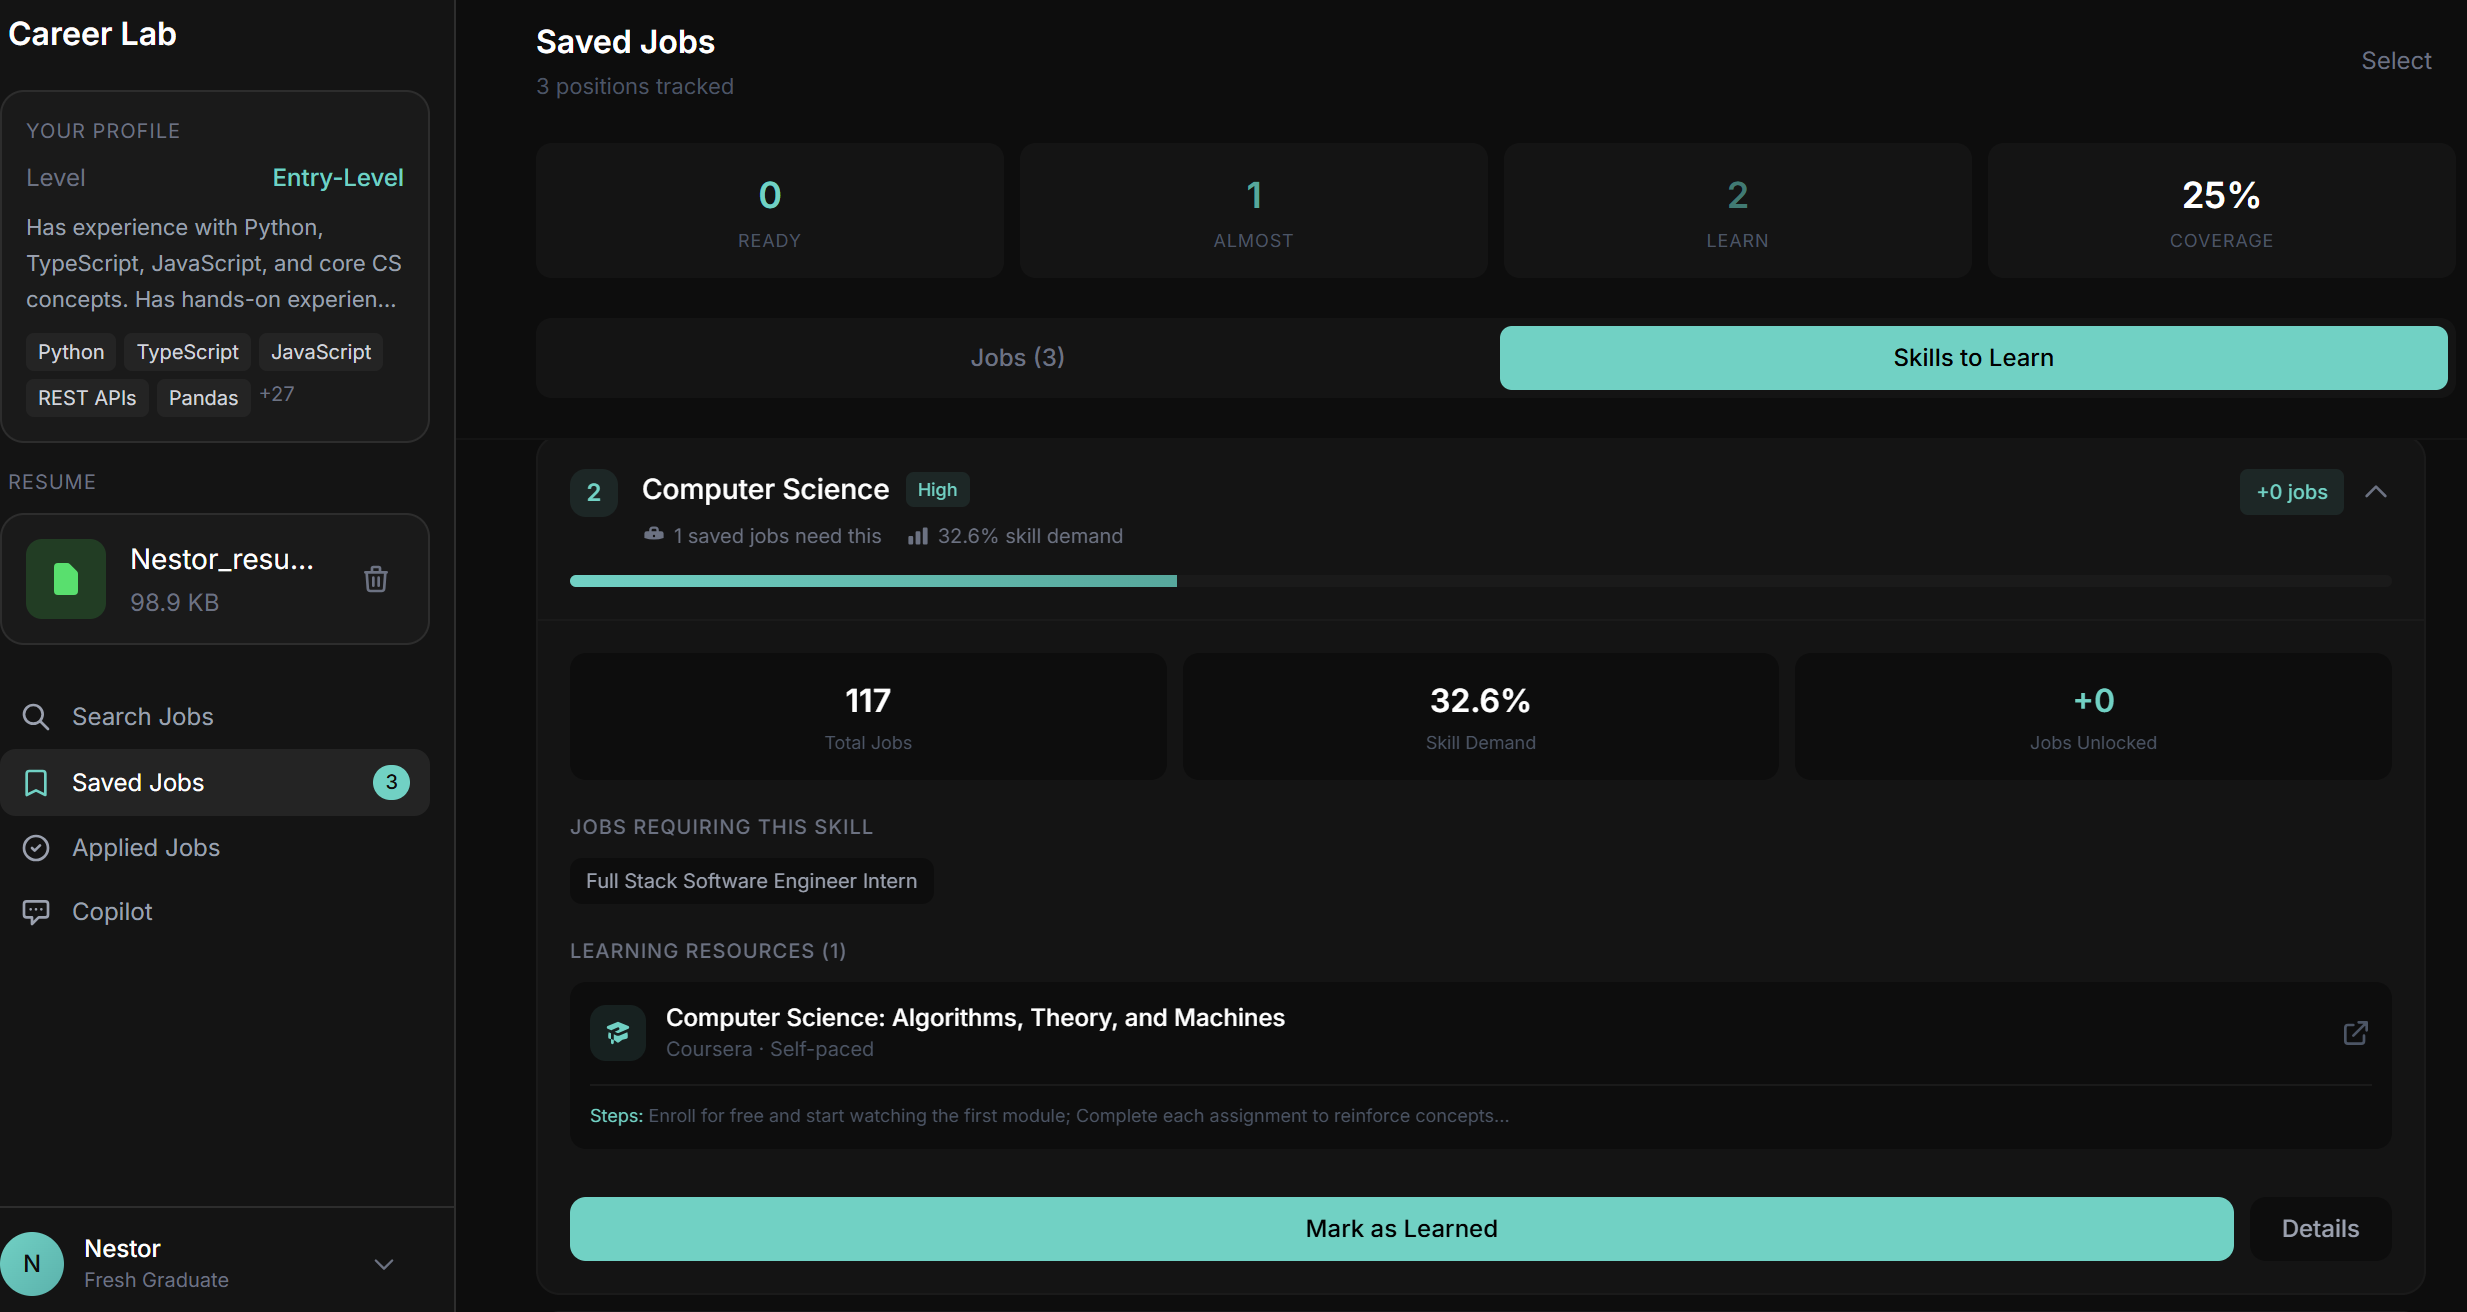The height and width of the screenshot is (1312, 2467).
Task: Click the Saved Jobs bookmark icon
Action: click(36, 783)
